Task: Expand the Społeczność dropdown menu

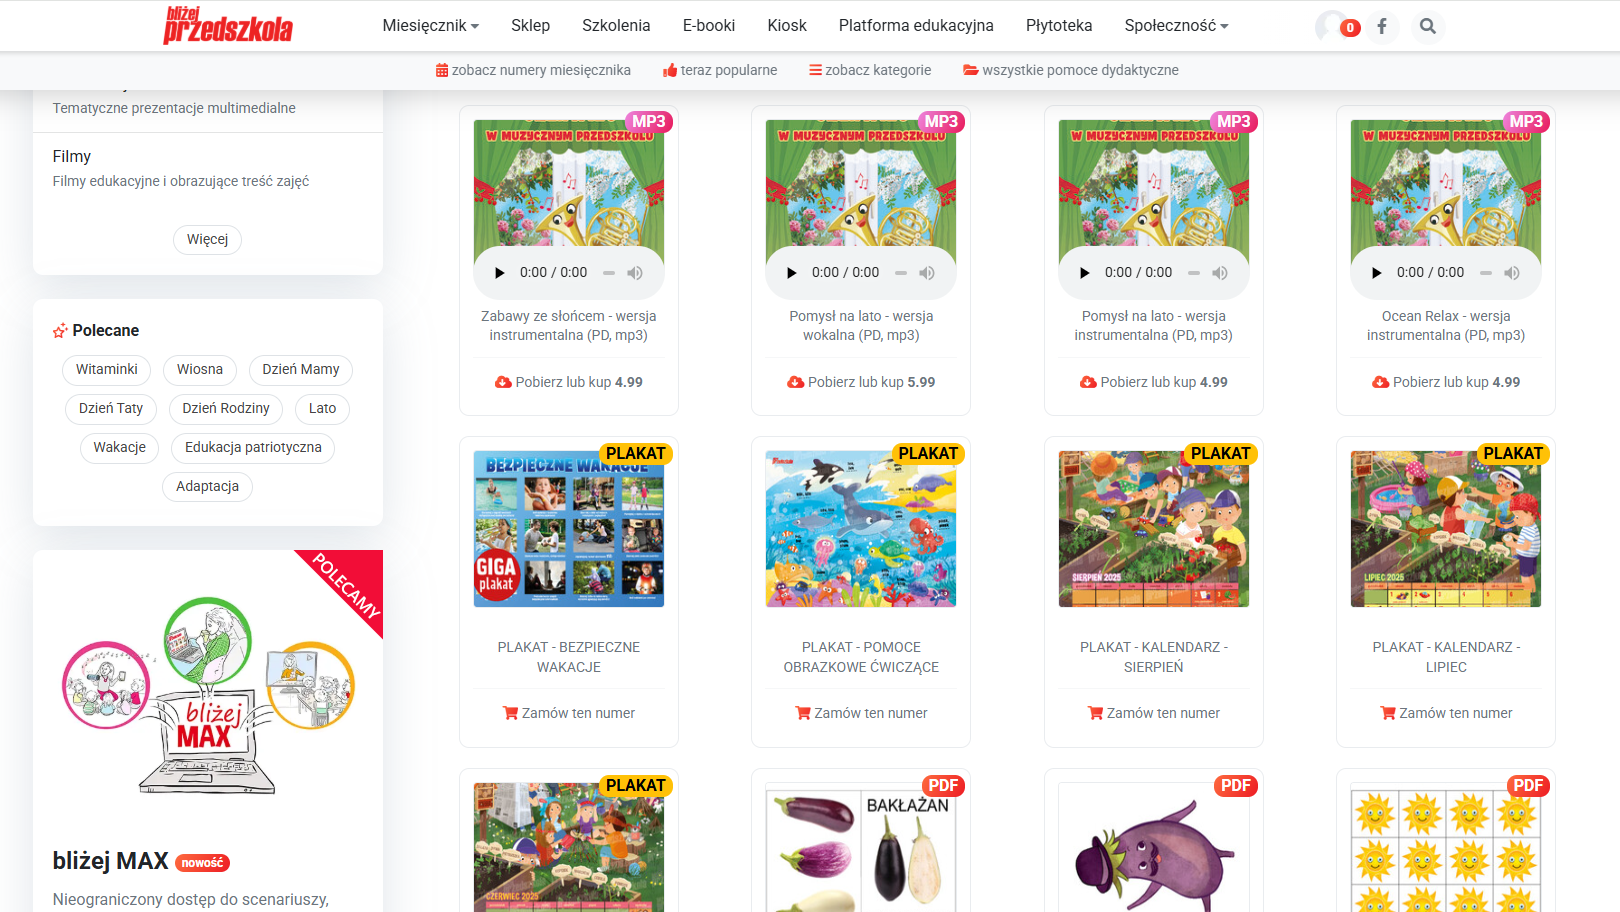Action: tap(1176, 25)
